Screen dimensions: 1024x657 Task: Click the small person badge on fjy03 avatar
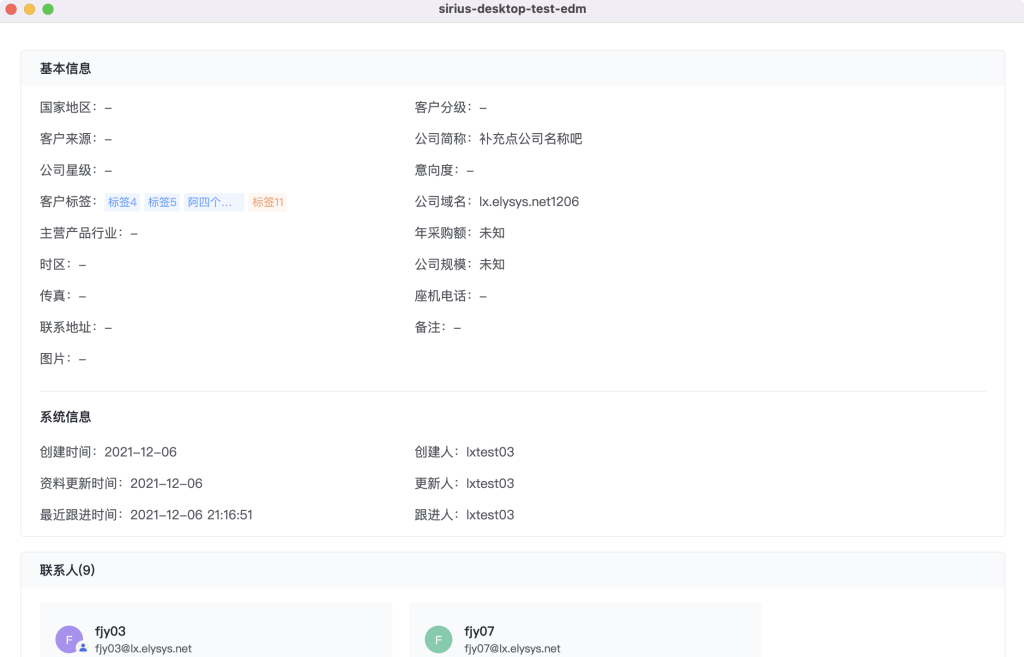[82, 648]
